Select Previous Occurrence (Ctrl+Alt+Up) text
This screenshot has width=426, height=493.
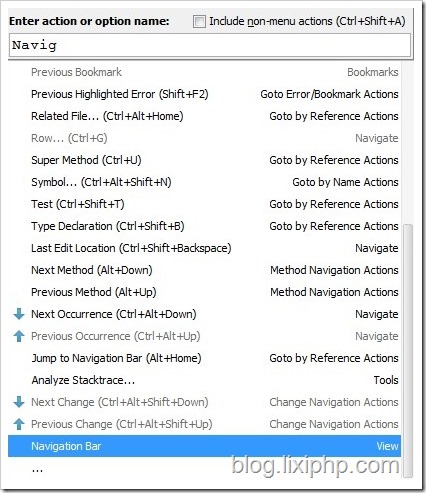pos(116,336)
